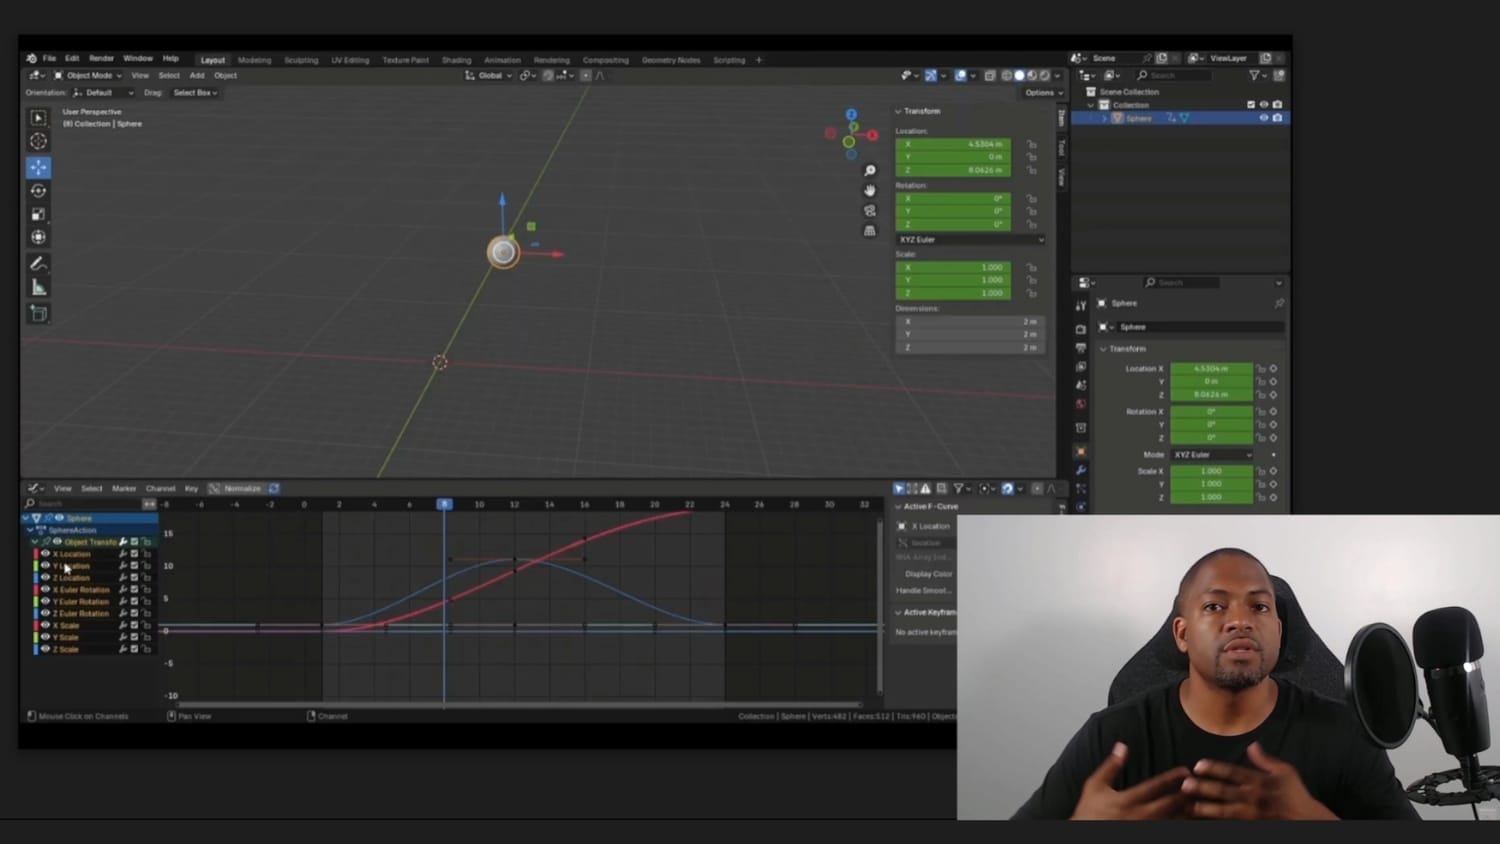Uncheck the Z Scale channel checkbox

pos(134,649)
